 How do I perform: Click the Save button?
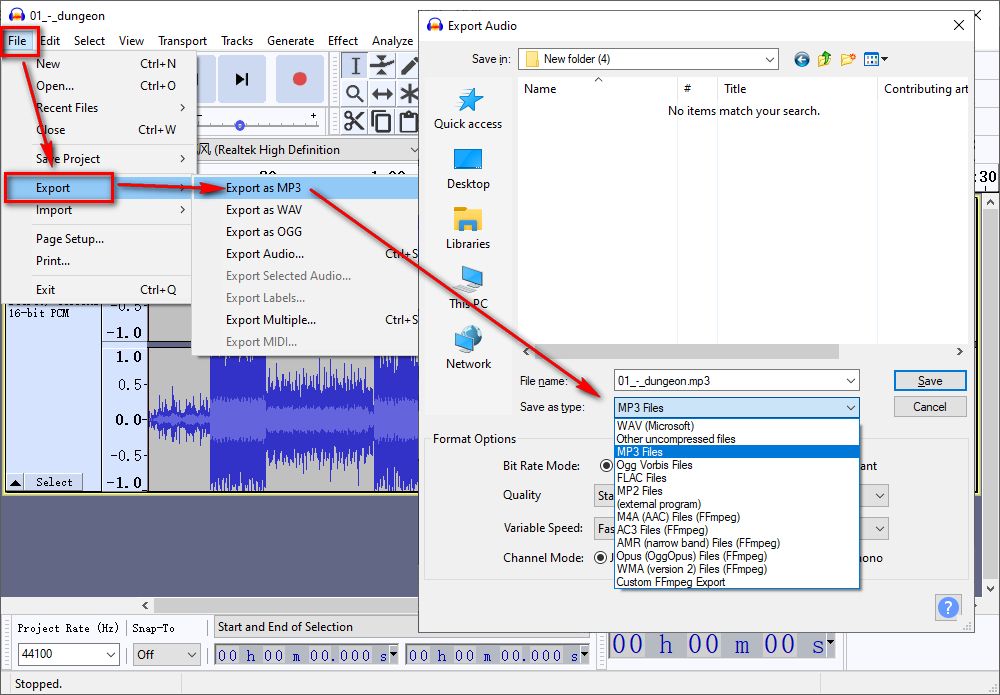[930, 381]
